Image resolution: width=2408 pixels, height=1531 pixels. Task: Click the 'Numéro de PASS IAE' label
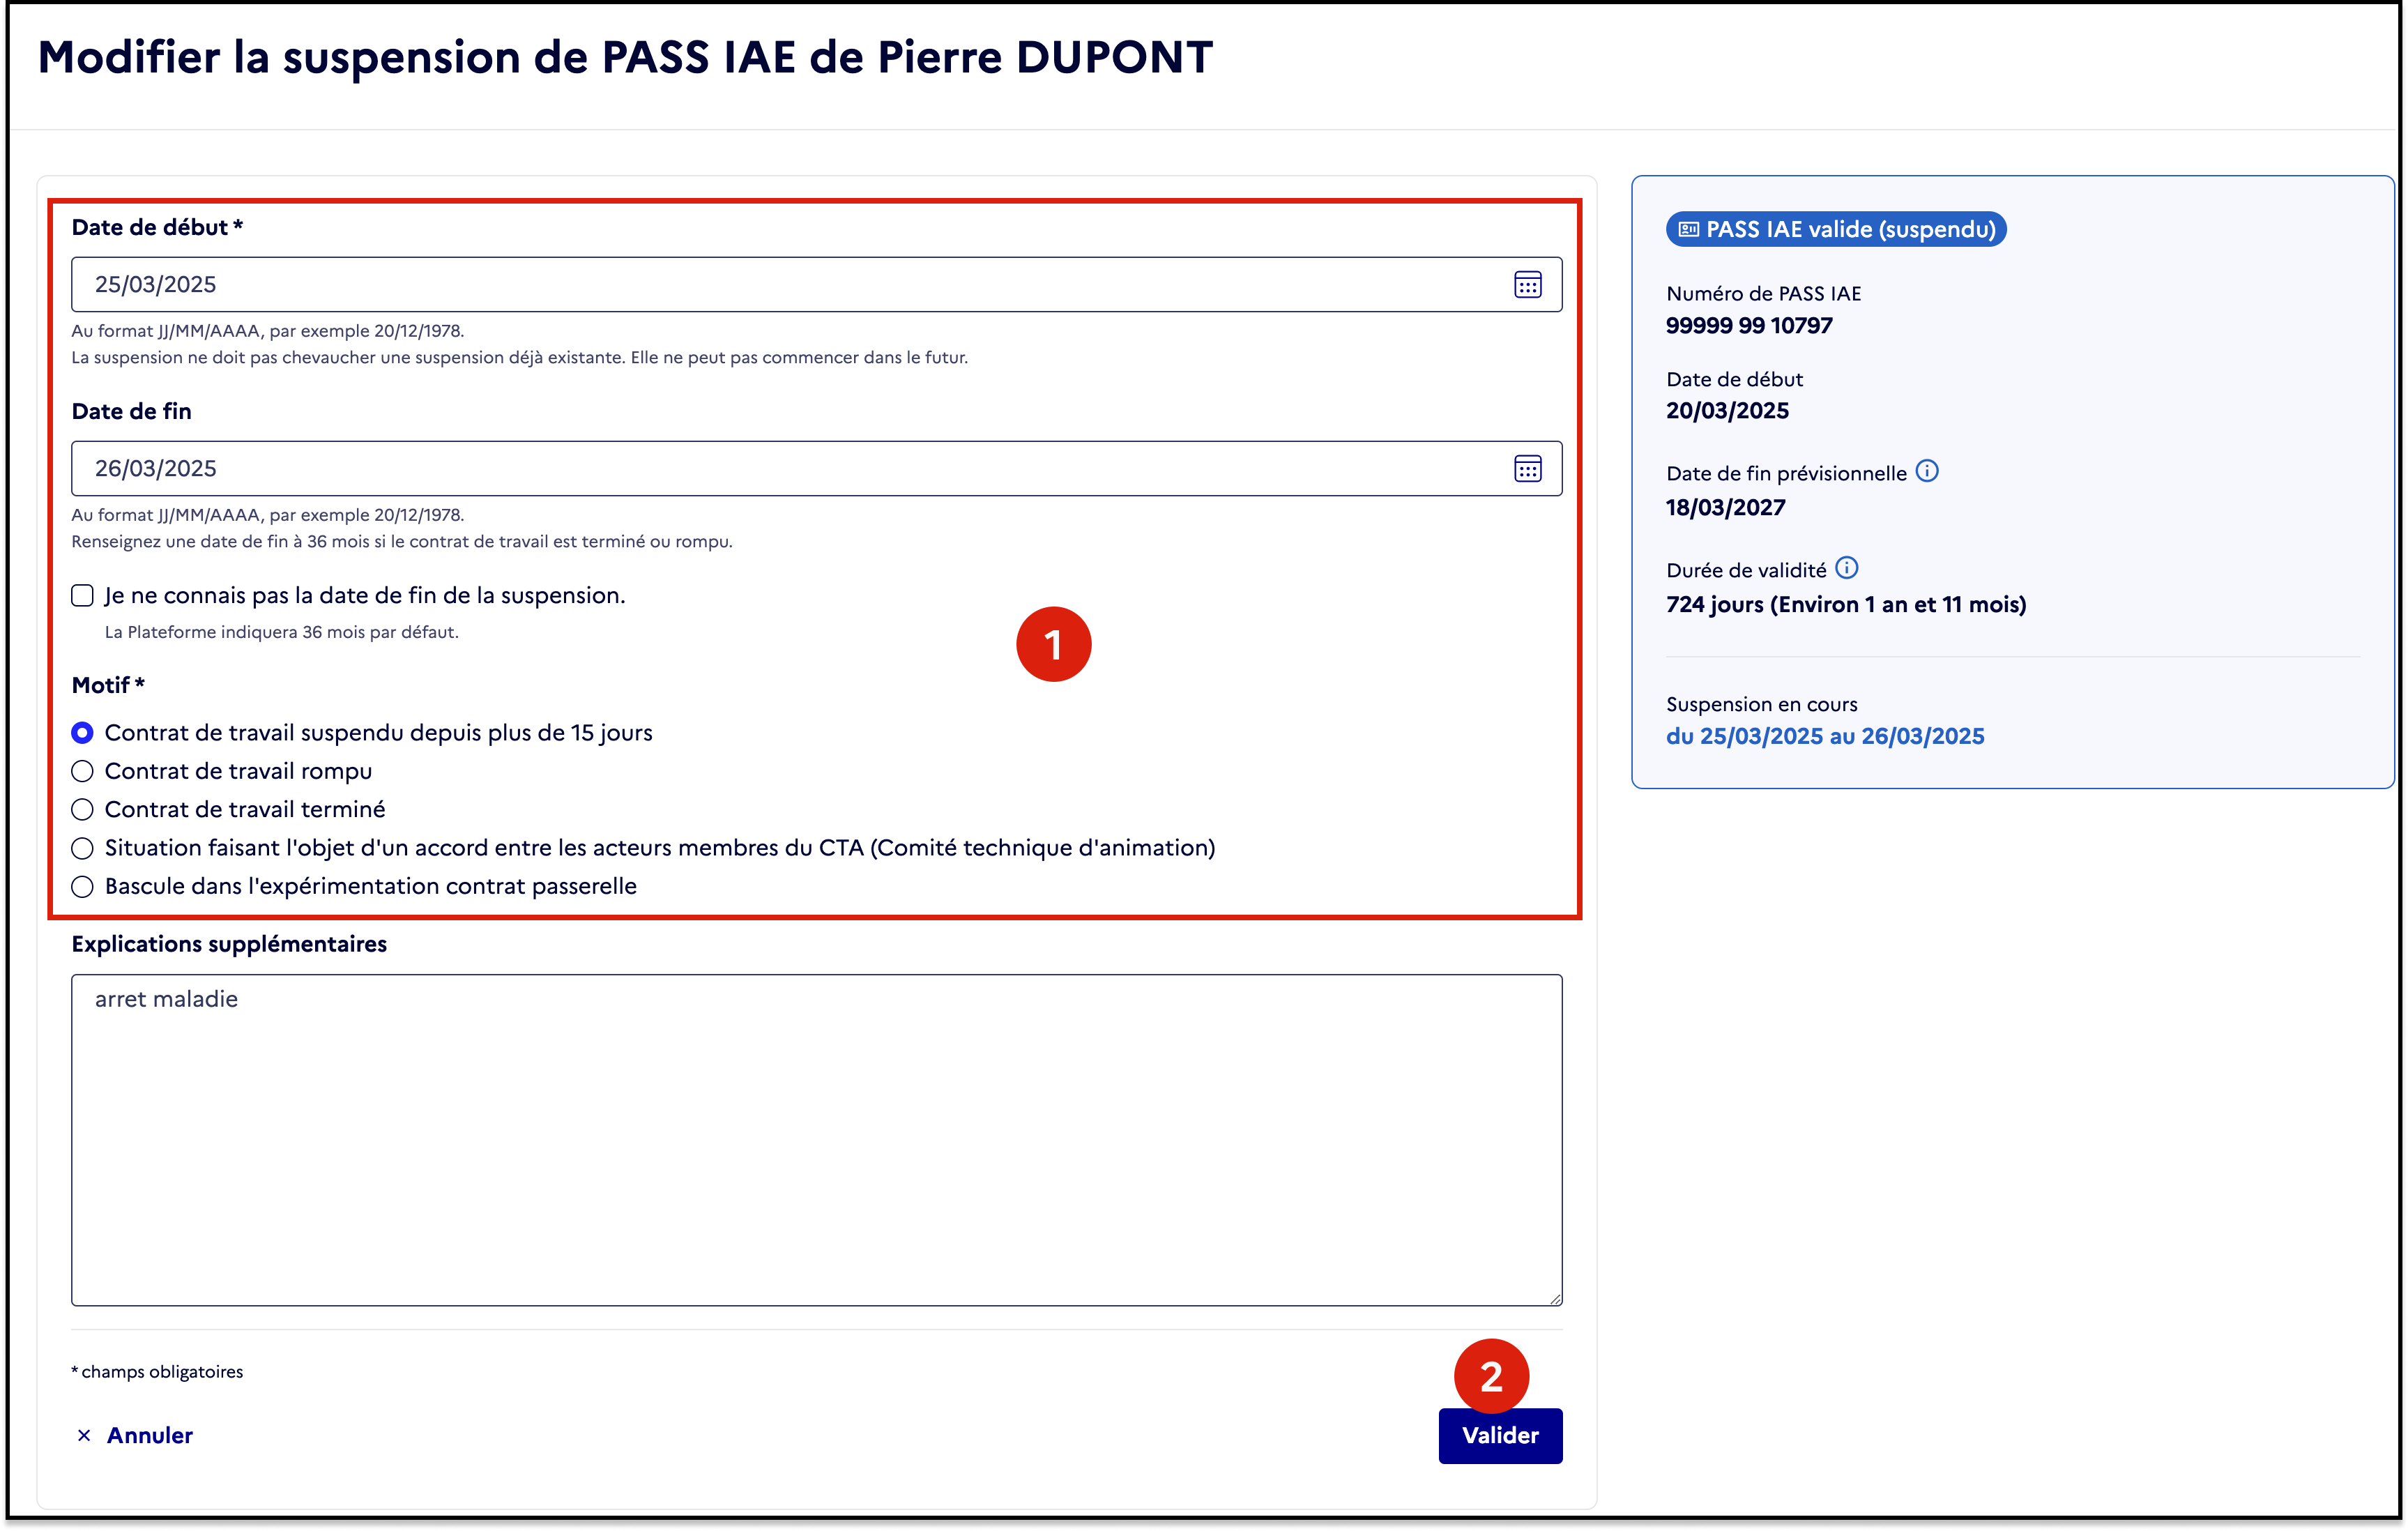pos(1763,294)
